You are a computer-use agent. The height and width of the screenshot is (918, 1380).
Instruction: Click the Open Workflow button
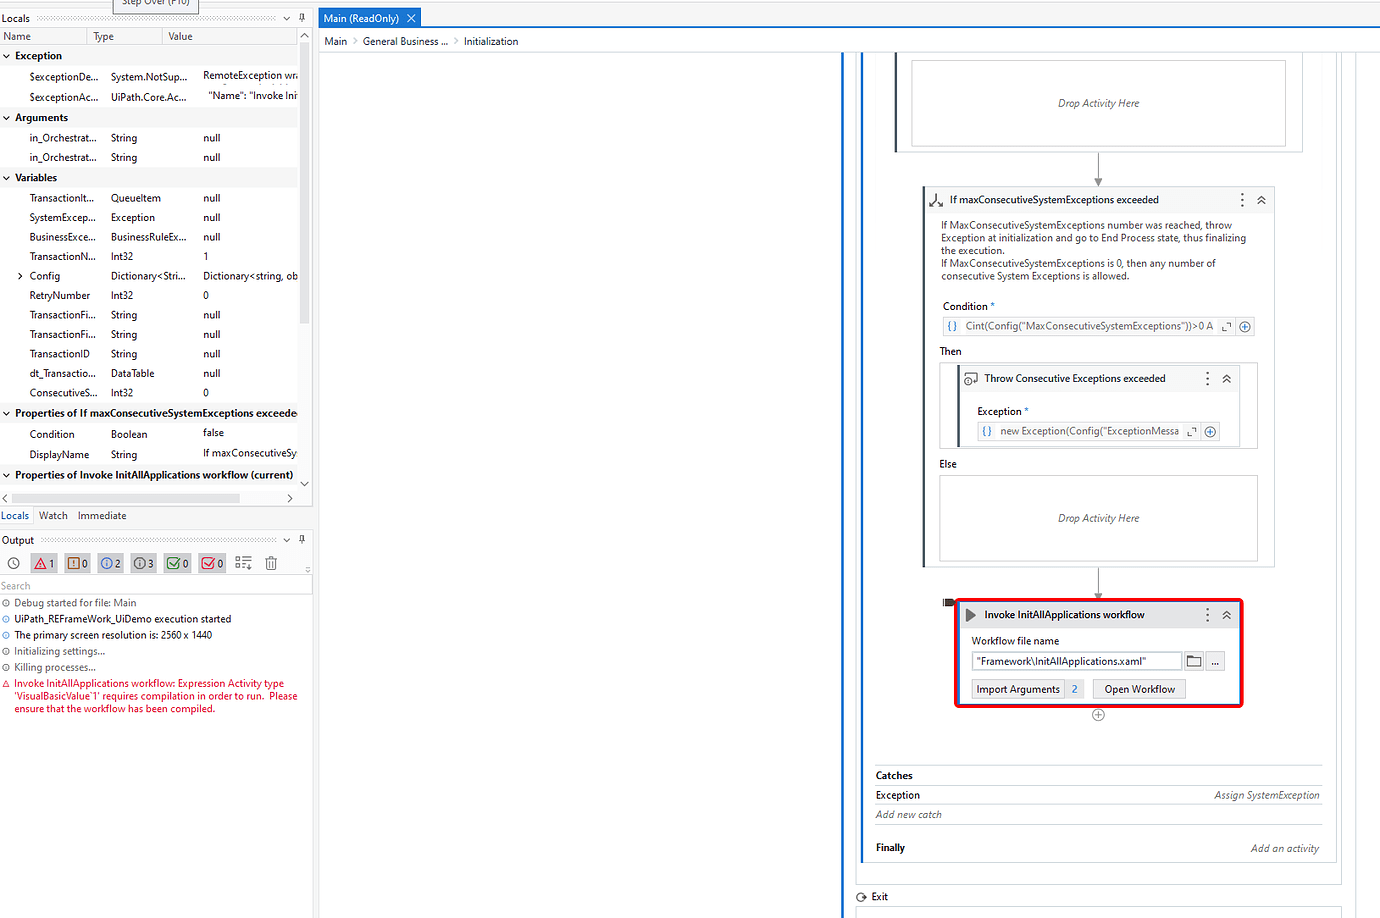tap(1139, 689)
